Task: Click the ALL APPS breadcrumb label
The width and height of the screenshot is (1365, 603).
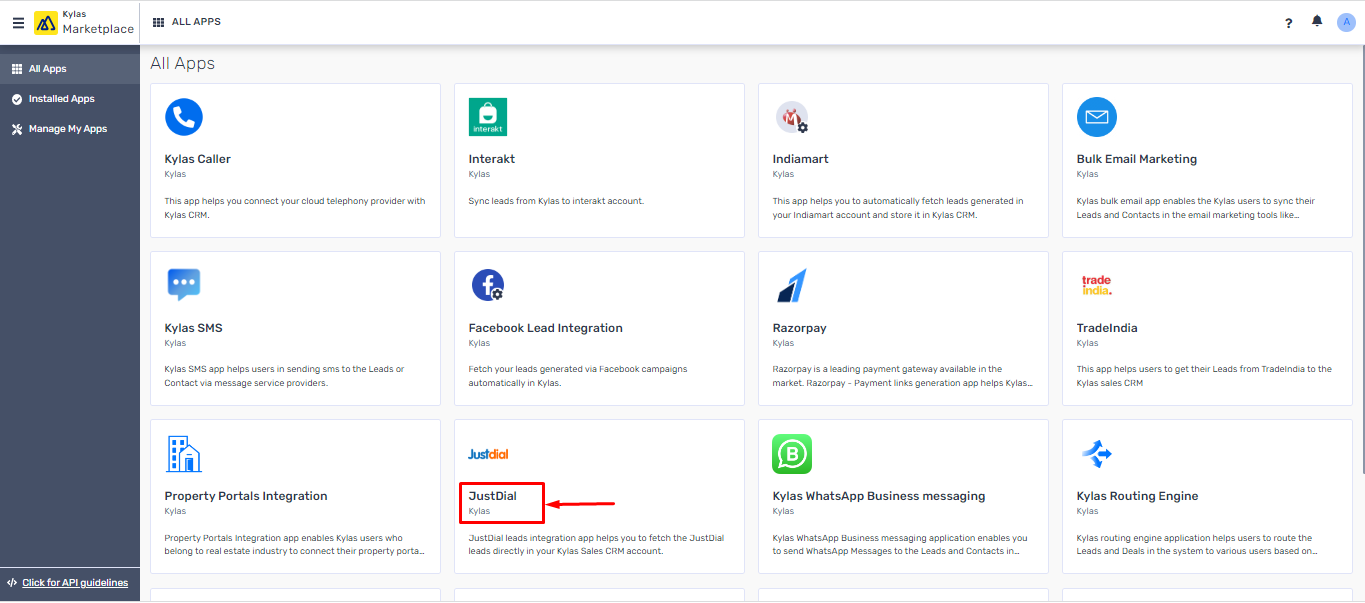Action: pyautogui.click(x=196, y=22)
